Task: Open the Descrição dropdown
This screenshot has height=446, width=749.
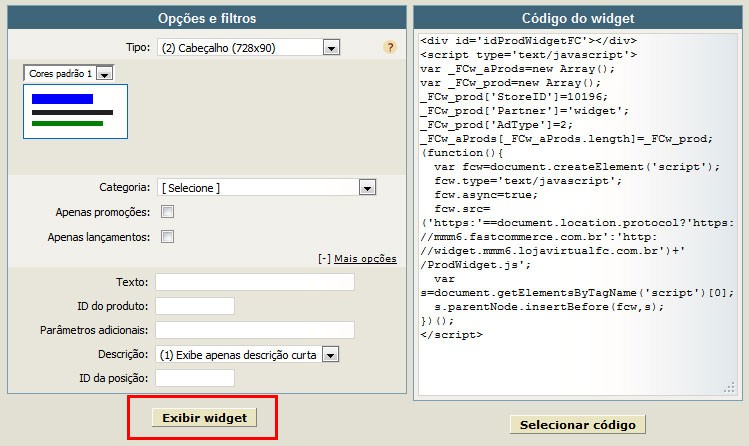Action: click(247, 354)
